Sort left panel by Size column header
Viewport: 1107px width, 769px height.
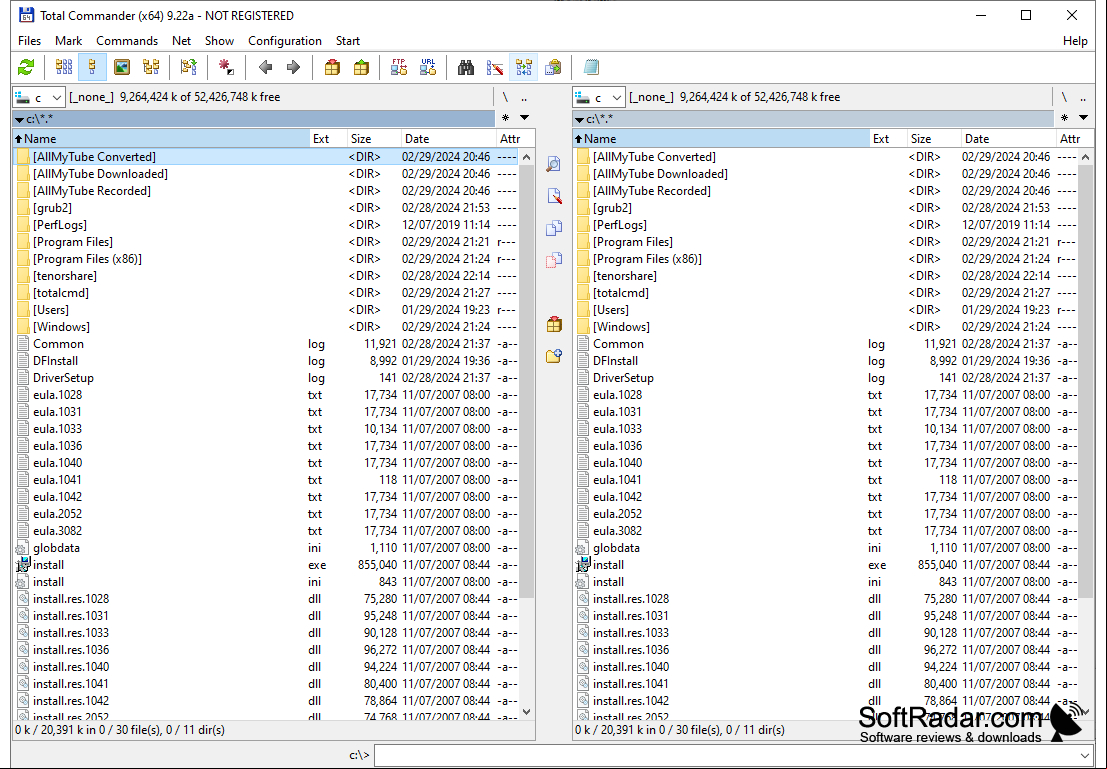374,139
